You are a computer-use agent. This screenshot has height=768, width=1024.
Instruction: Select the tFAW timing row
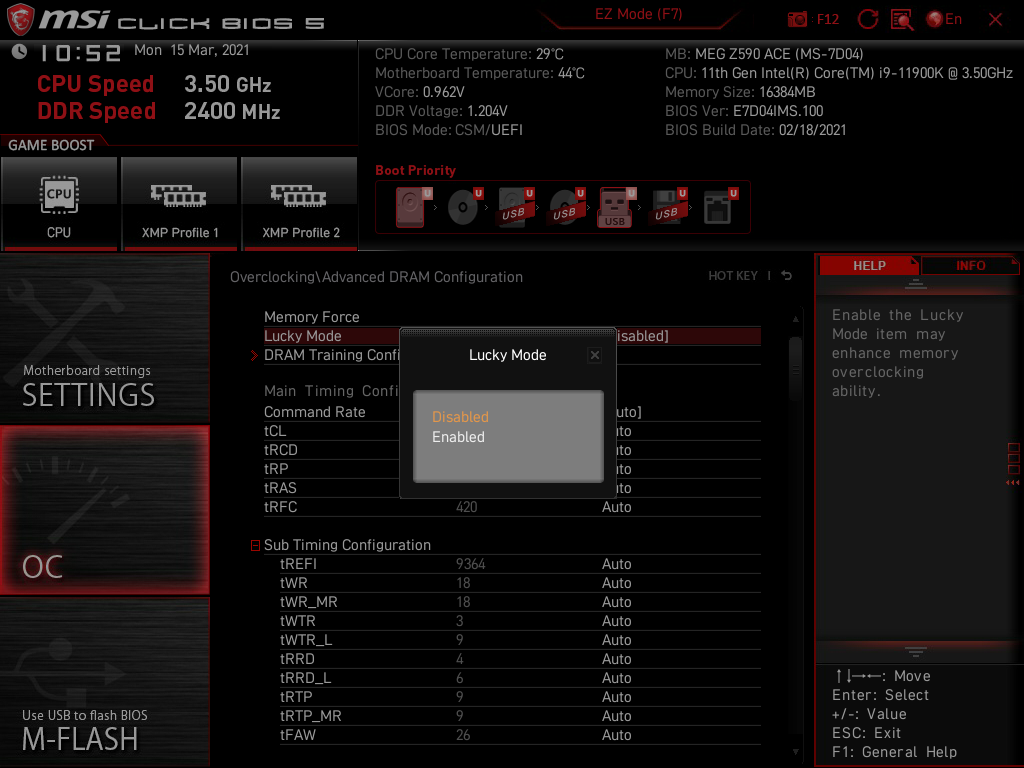(520, 735)
